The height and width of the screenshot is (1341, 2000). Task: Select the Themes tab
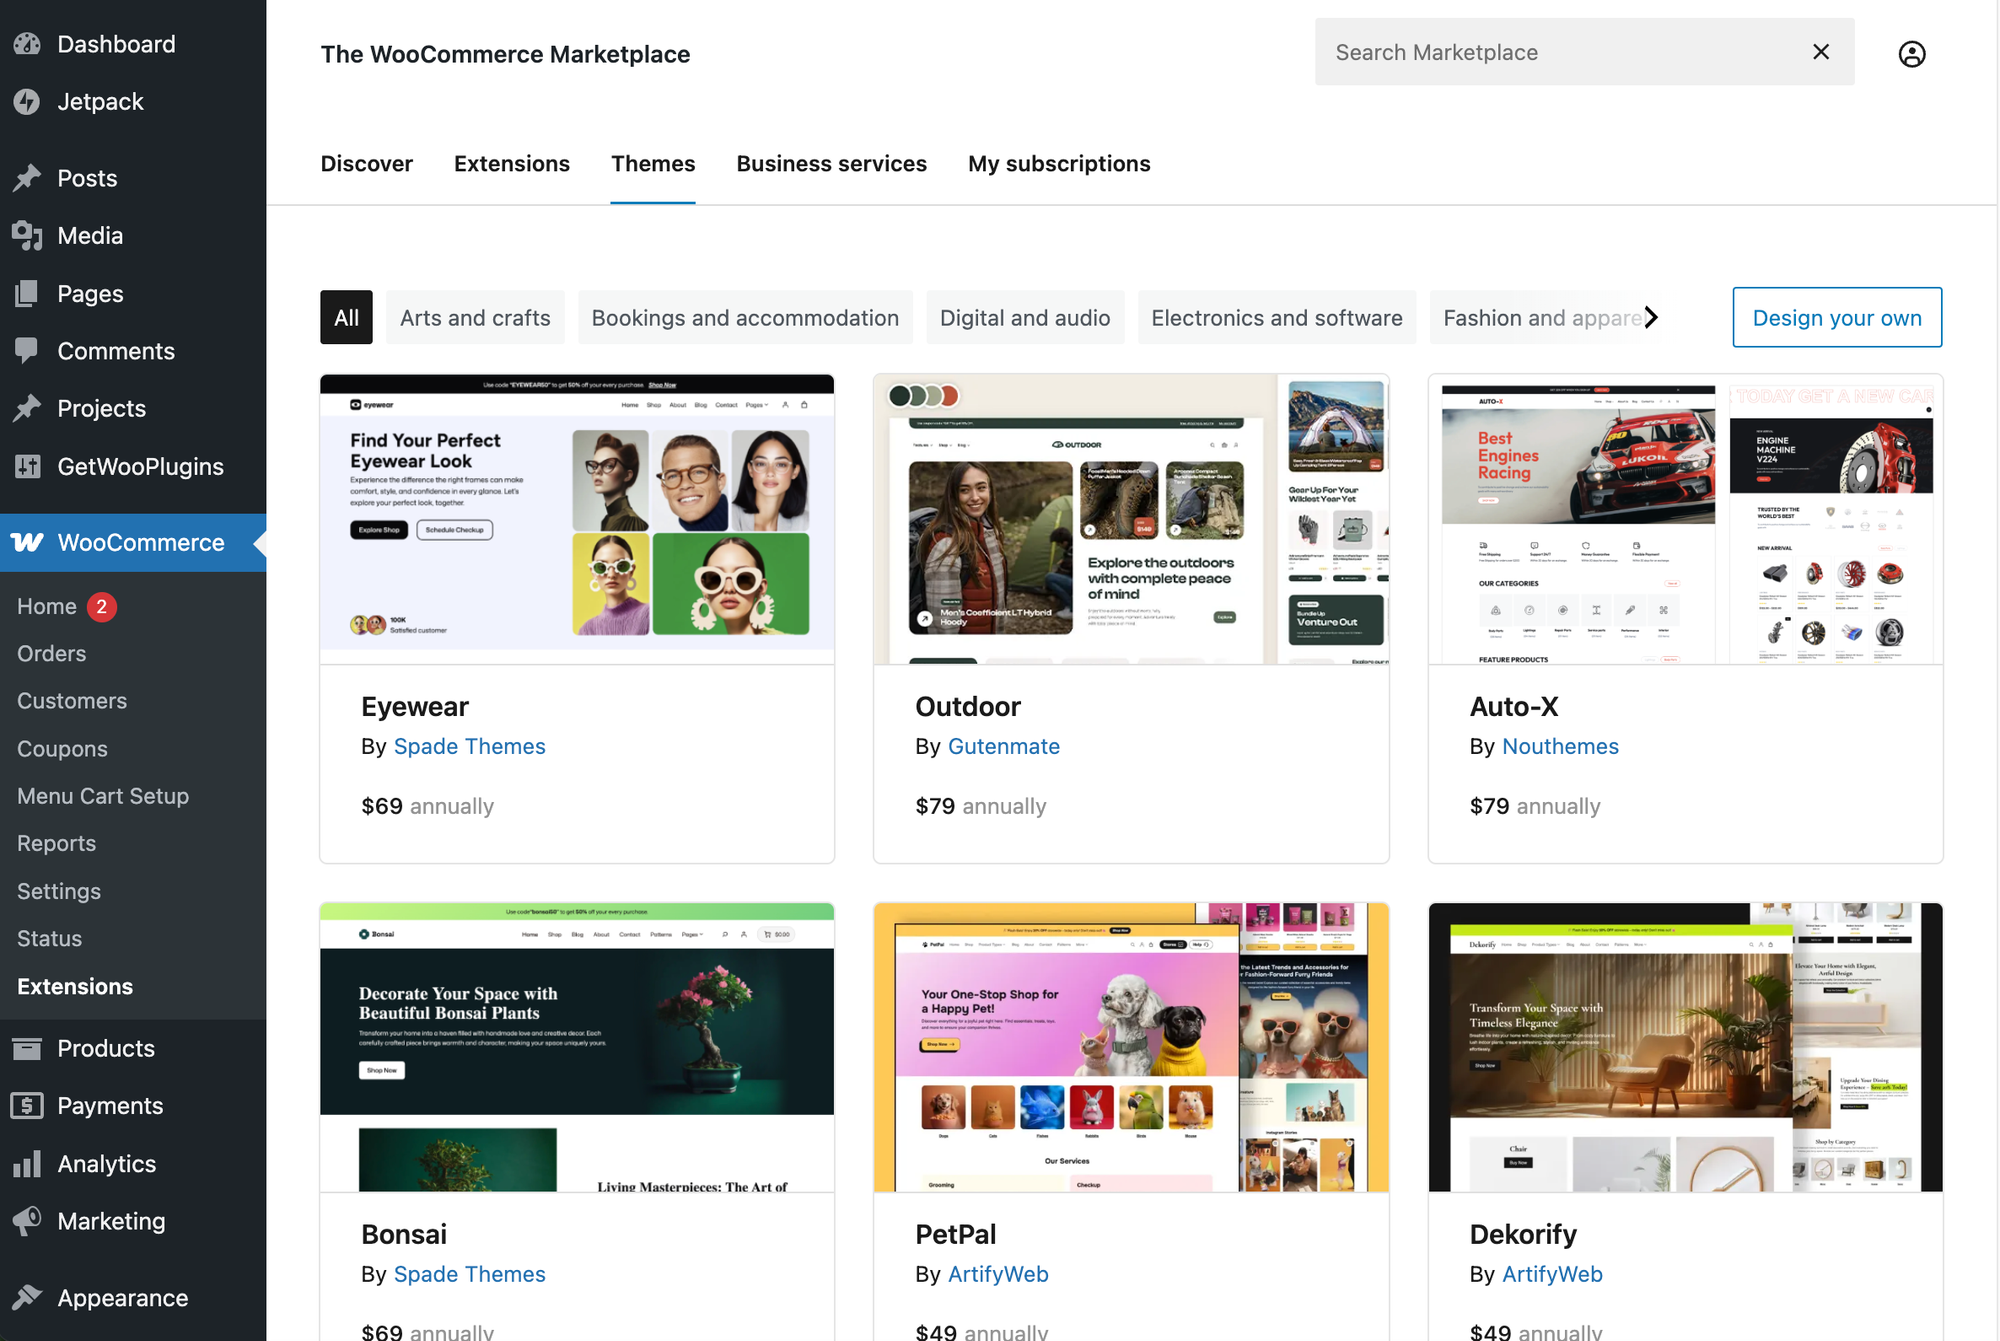653,164
